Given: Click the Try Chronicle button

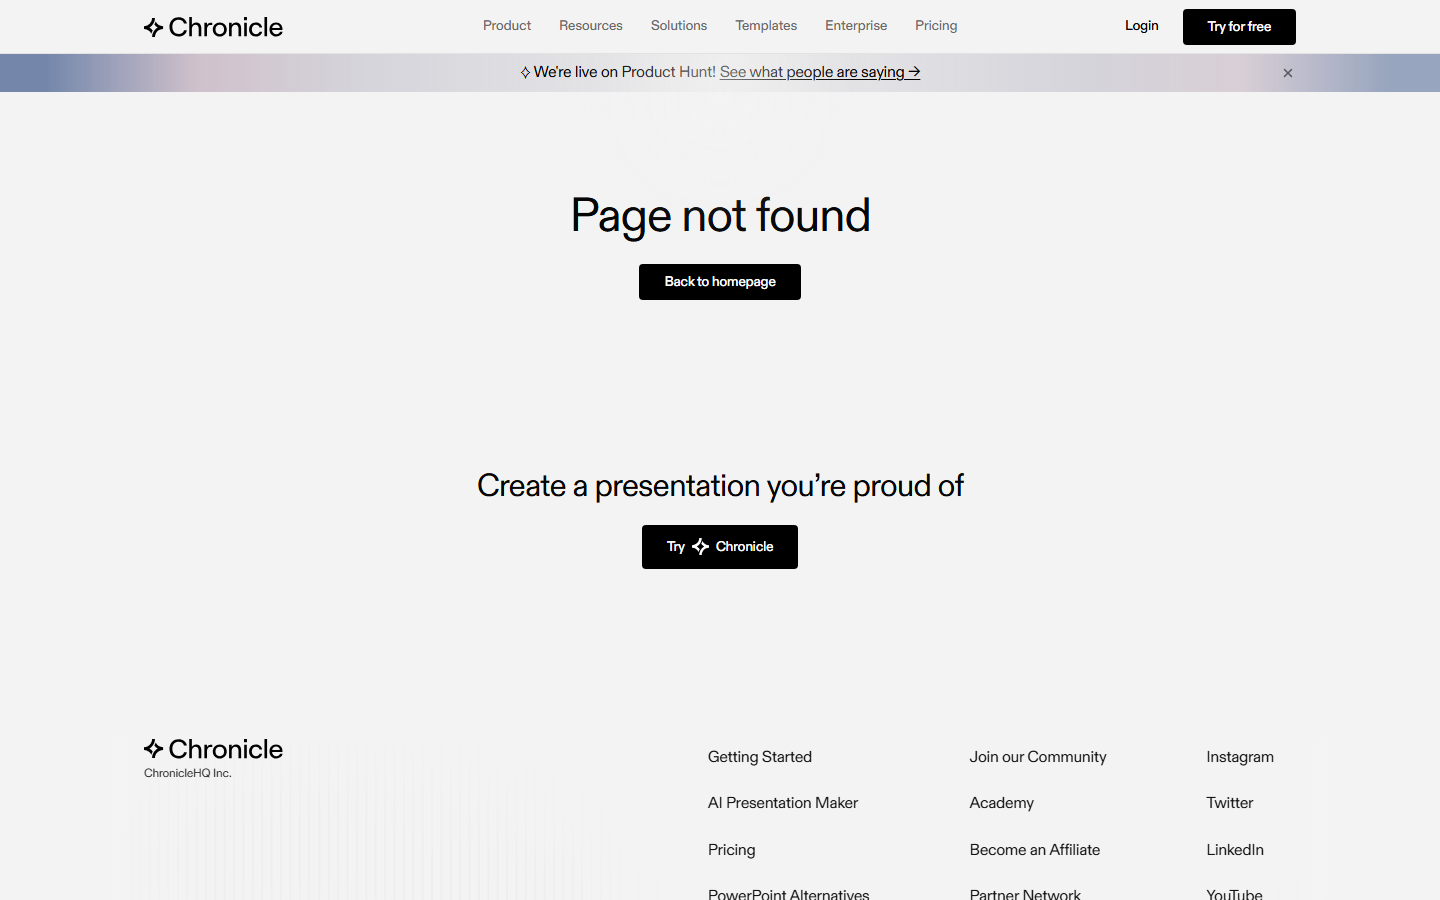Looking at the screenshot, I should [x=719, y=547].
